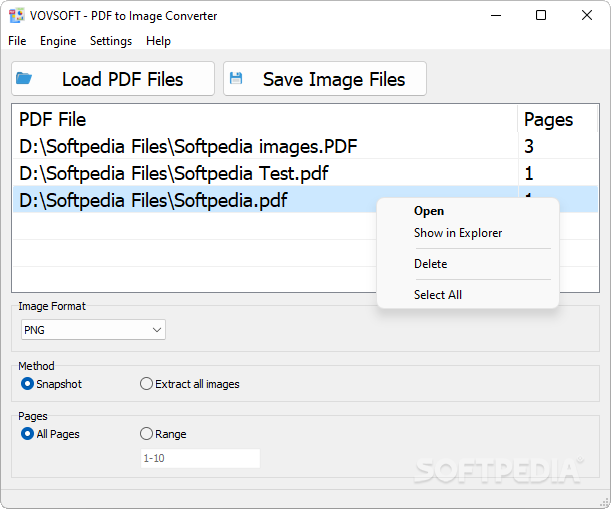Choose Delete from the context menu
This screenshot has height=509, width=611.
(468, 264)
